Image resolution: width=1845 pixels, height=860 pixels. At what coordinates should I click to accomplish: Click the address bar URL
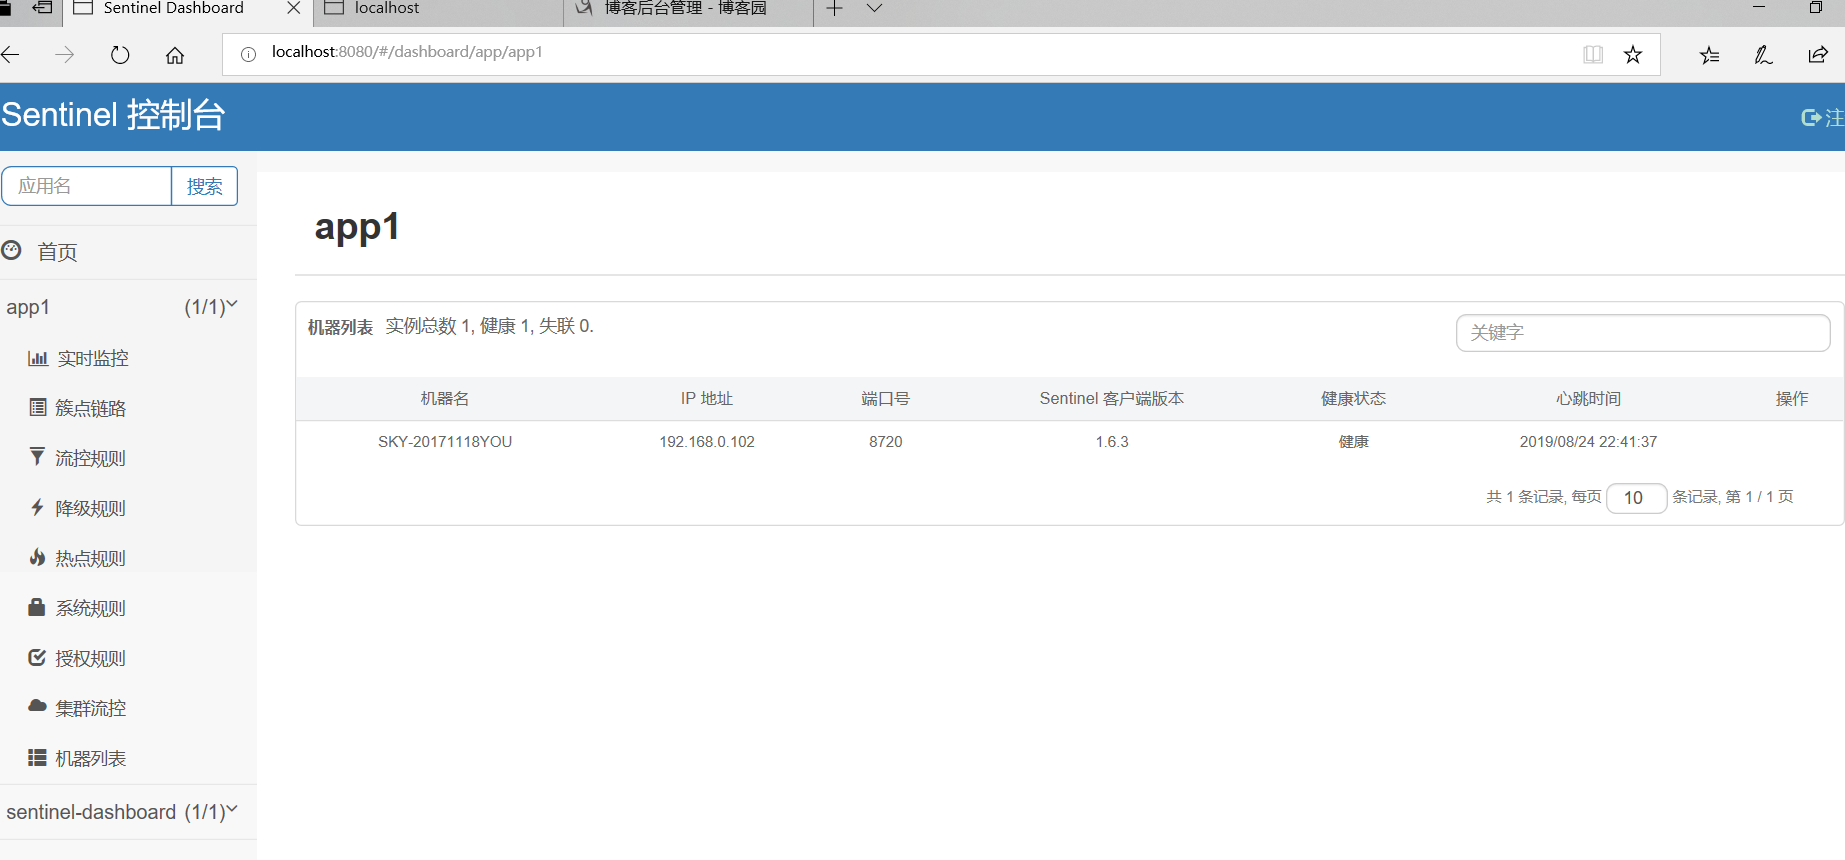(x=407, y=52)
